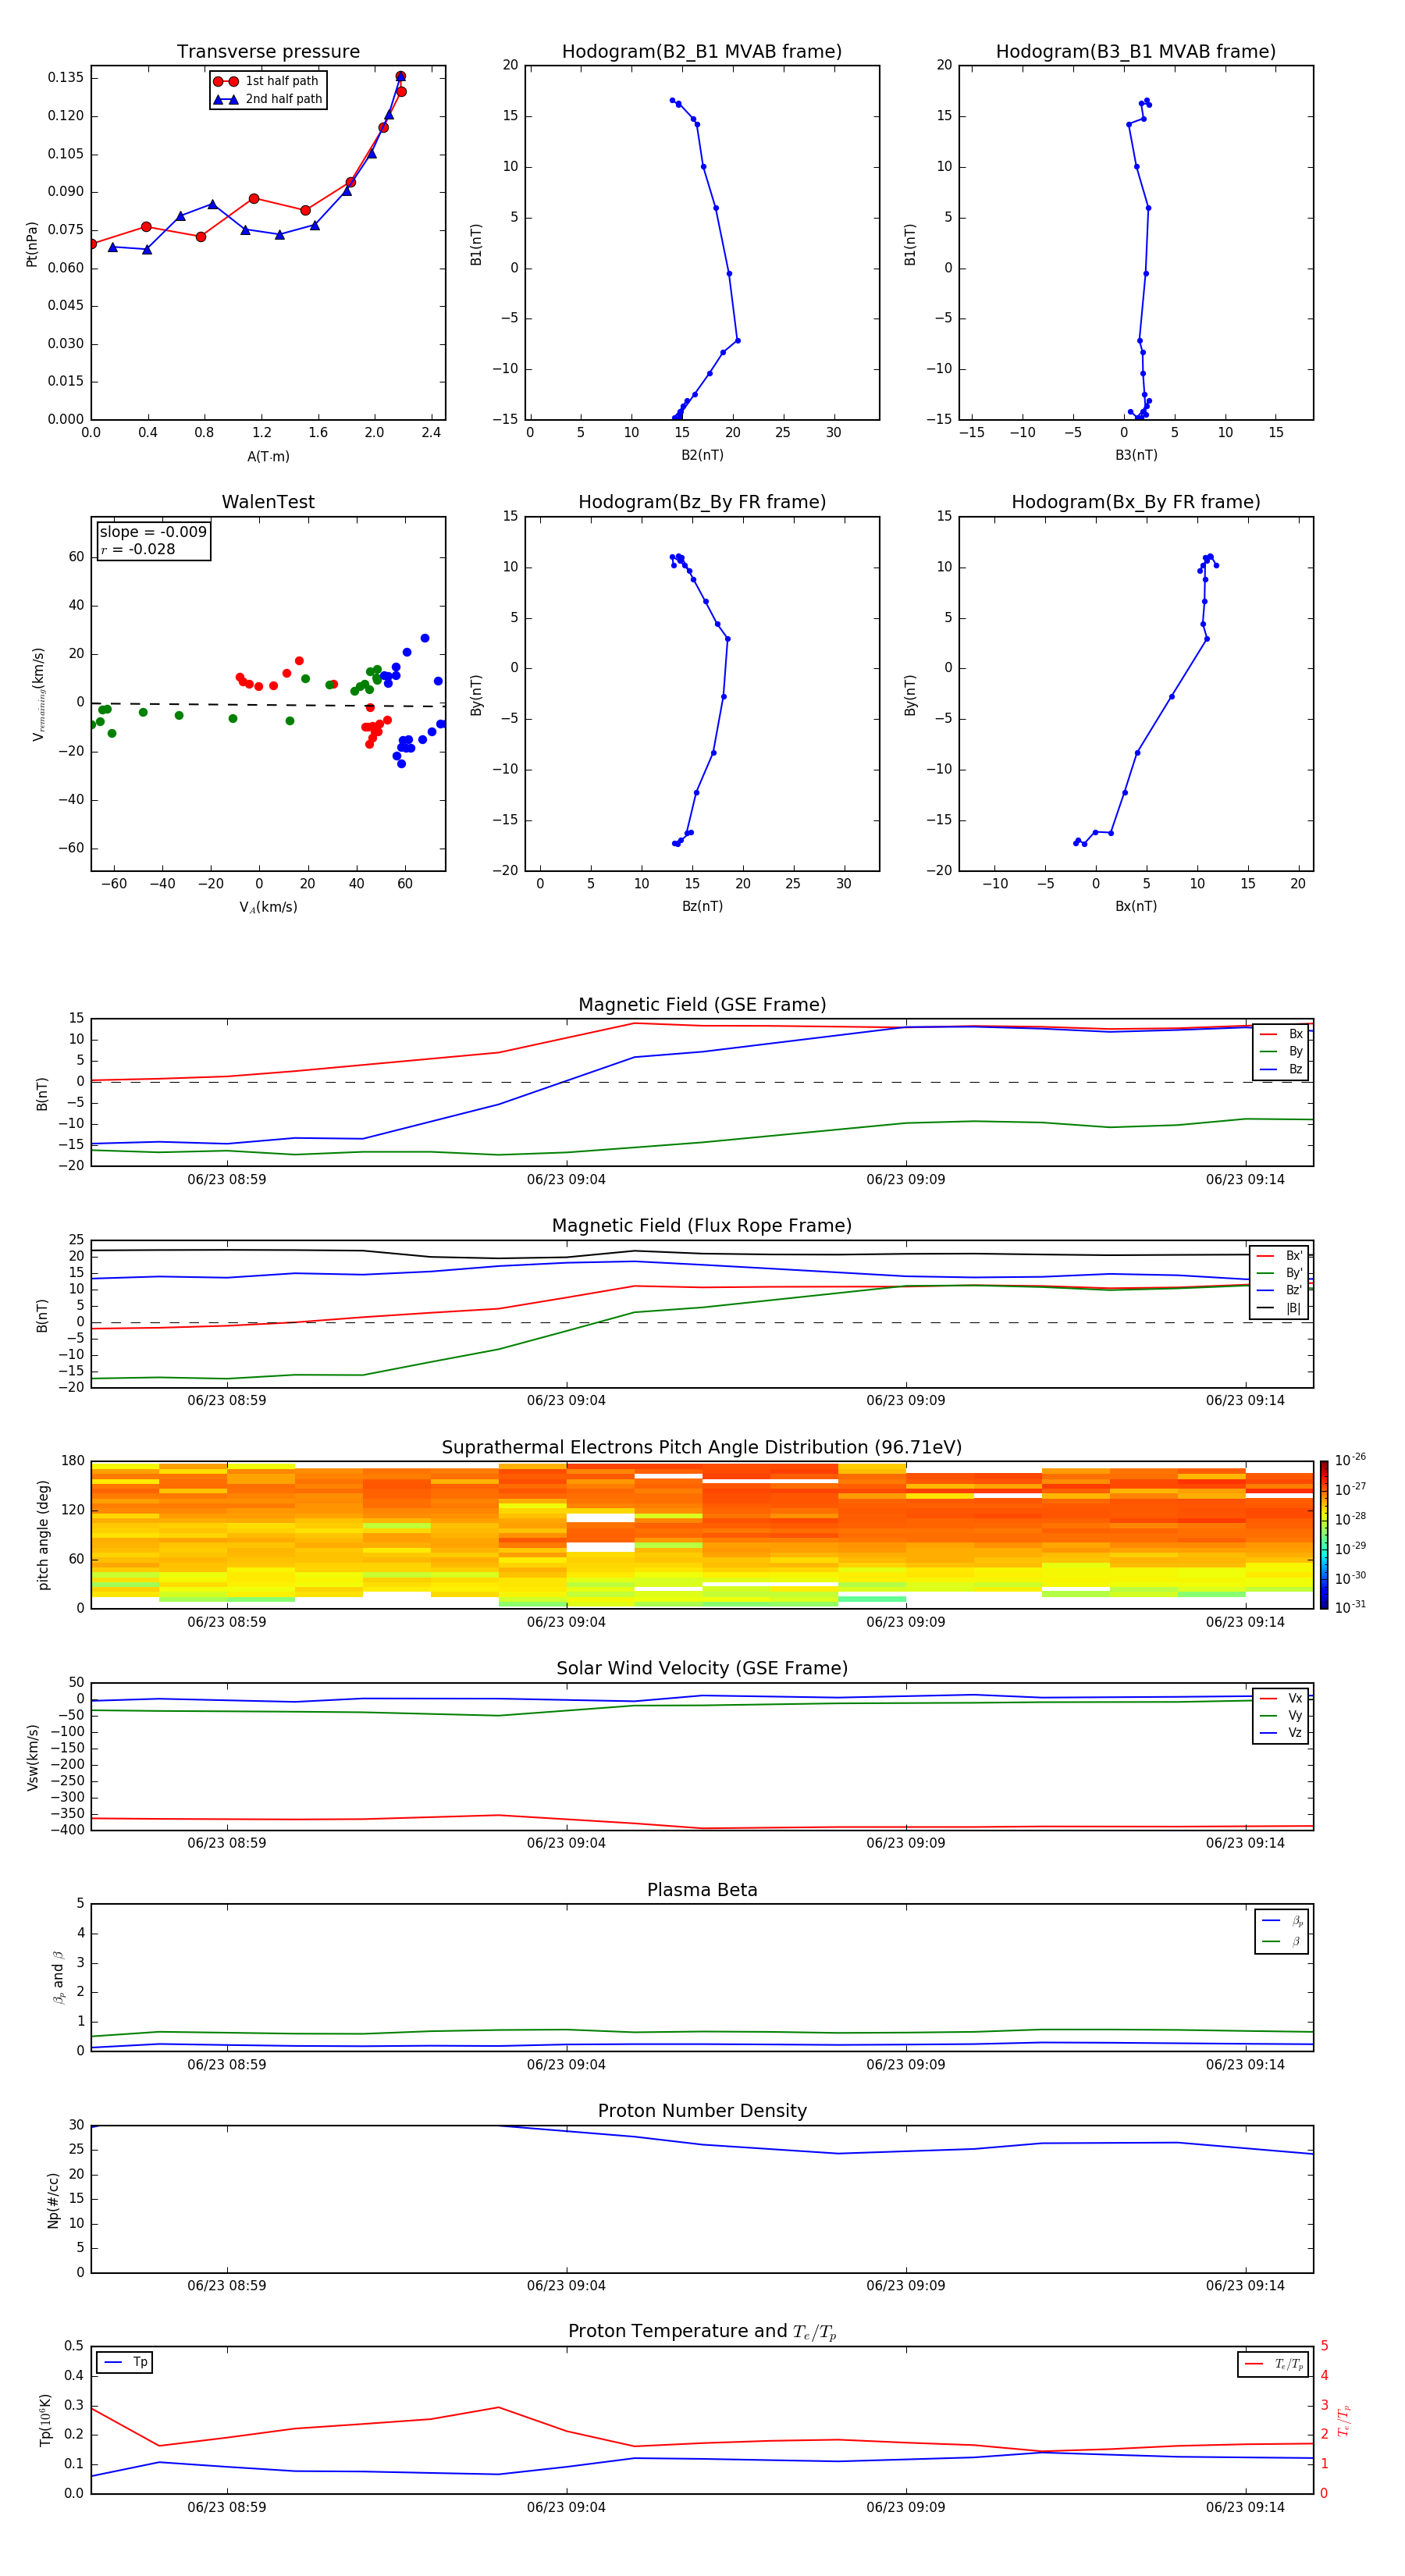Viewport: 1405px width, 2576px height.
Task: Click "06/23 08:59" tick under GSE magnetic field panel
Action: click(227, 1180)
